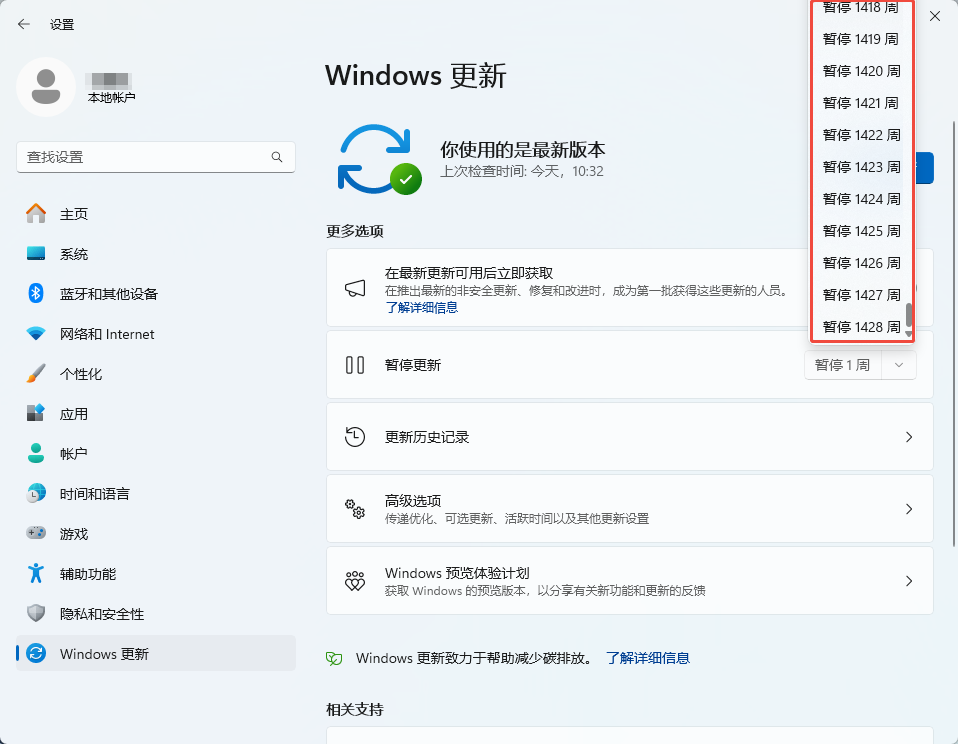The width and height of the screenshot is (958, 744).
Task: Click the Windows 更新 sync icon in sidebar
Action: tap(36, 653)
